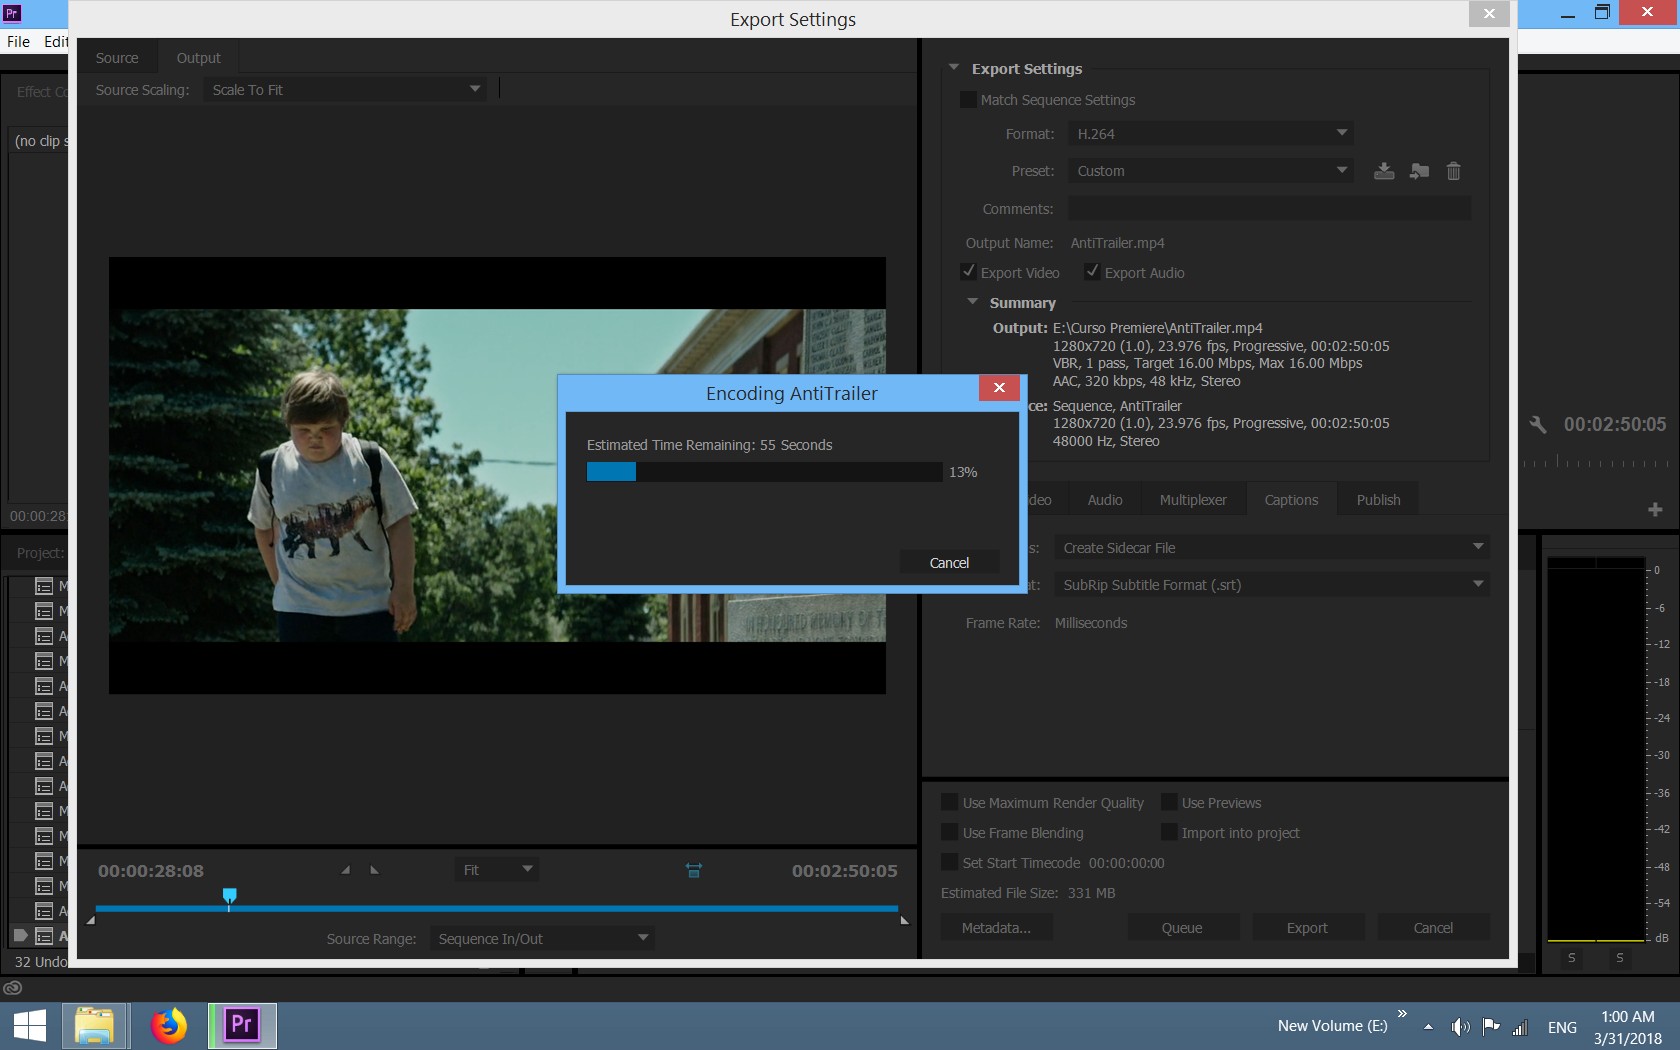Image resolution: width=1680 pixels, height=1050 pixels.
Task: Click the Action Center flag icon
Action: pyautogui.click(x=1491, y=1027)
